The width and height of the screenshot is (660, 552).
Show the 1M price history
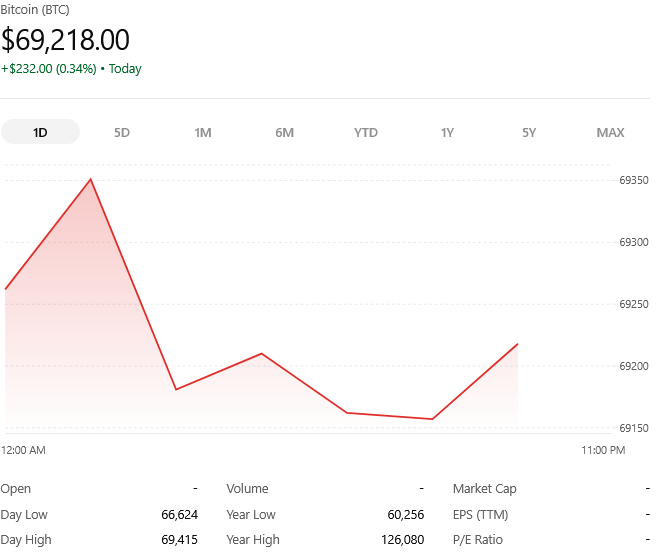tap(203, 132)
